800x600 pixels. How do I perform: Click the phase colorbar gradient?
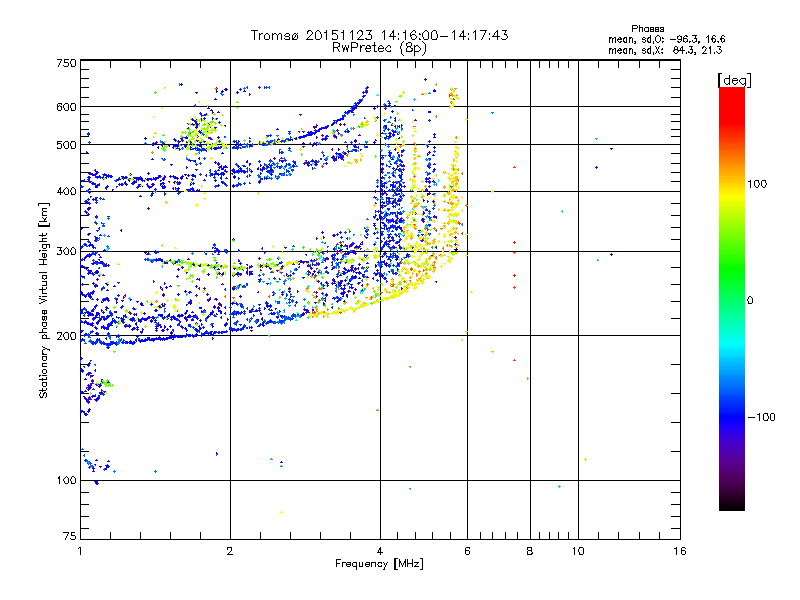click(x=732, y=298)
